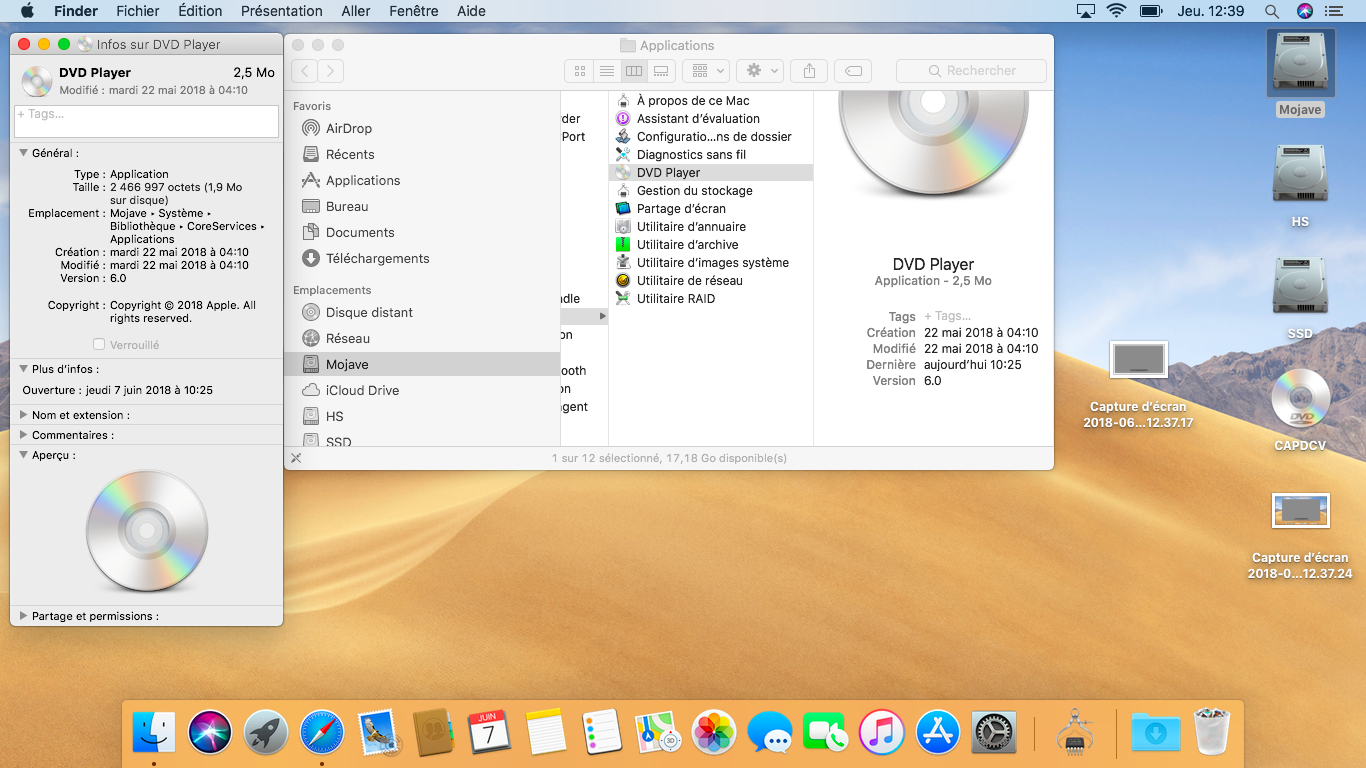Open Trash in the Dock

coord(1212,732)
